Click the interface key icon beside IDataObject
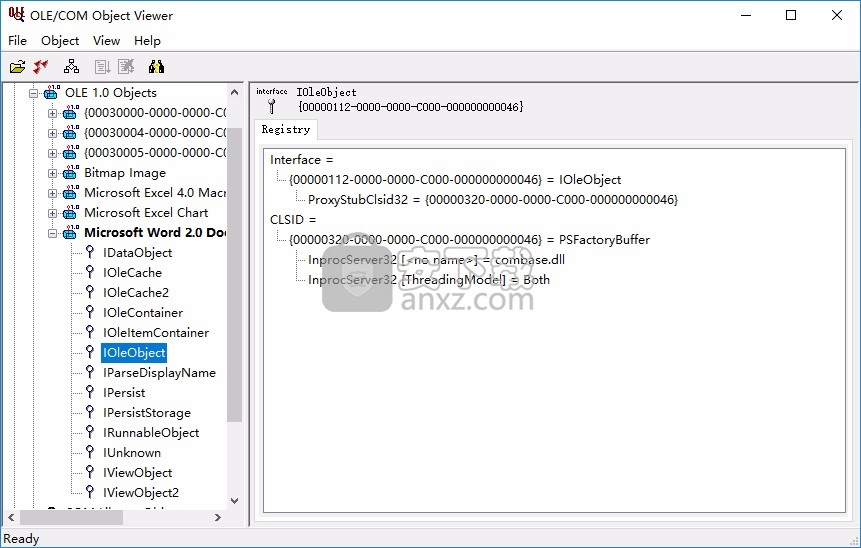This screenshot has height=548, width=861. pyautogui.click(x=90, y=253)
